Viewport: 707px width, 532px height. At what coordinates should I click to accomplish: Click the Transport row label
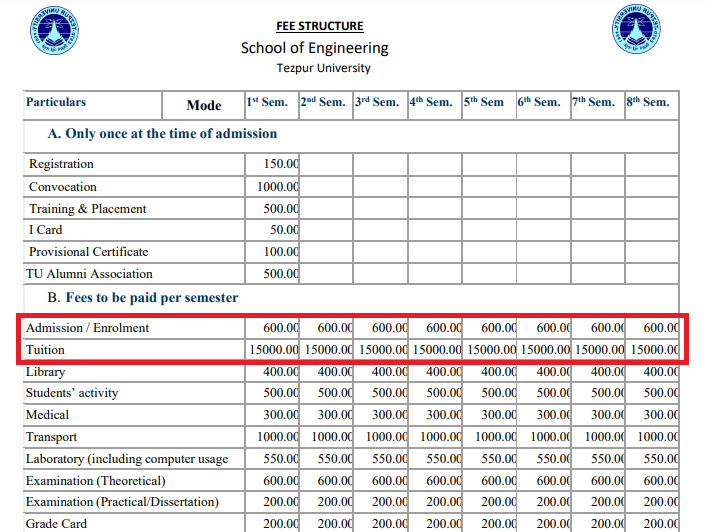pyautogui.click(x=51, y=437)
